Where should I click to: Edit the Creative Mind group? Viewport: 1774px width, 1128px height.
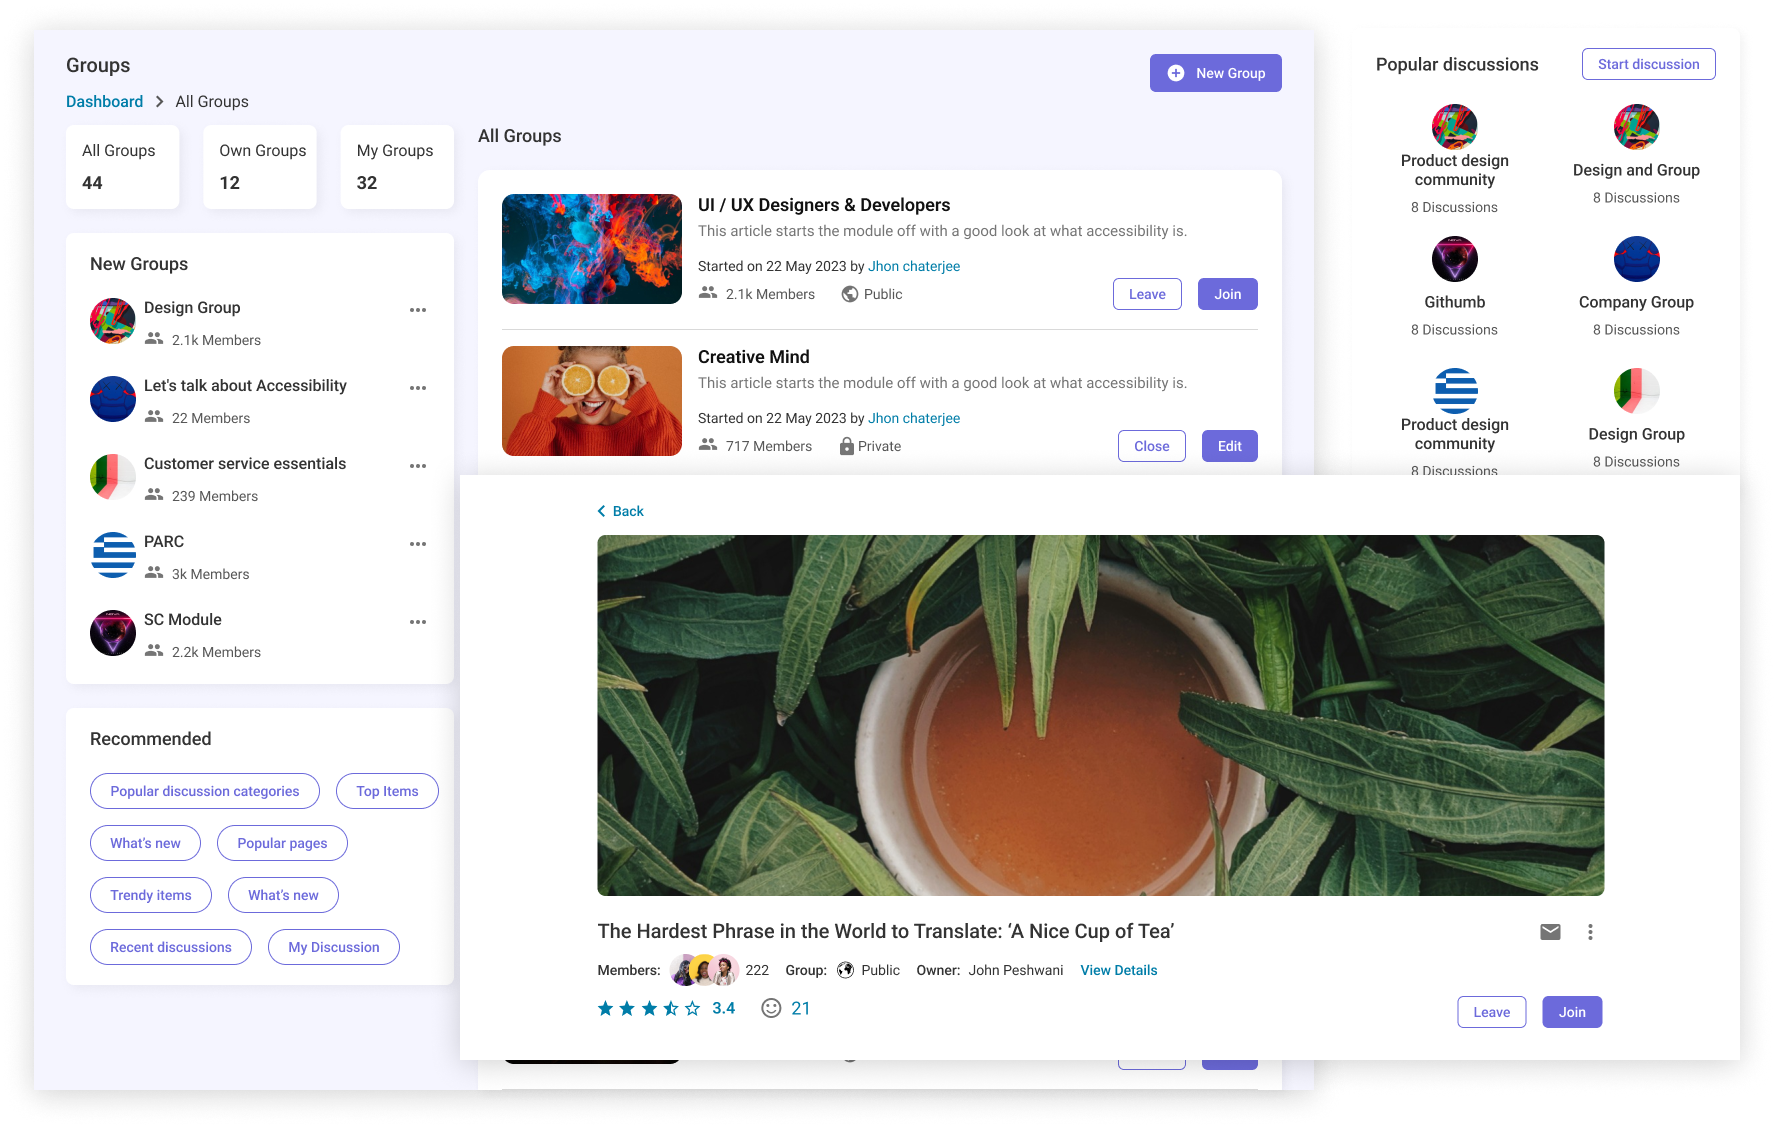1230,446
